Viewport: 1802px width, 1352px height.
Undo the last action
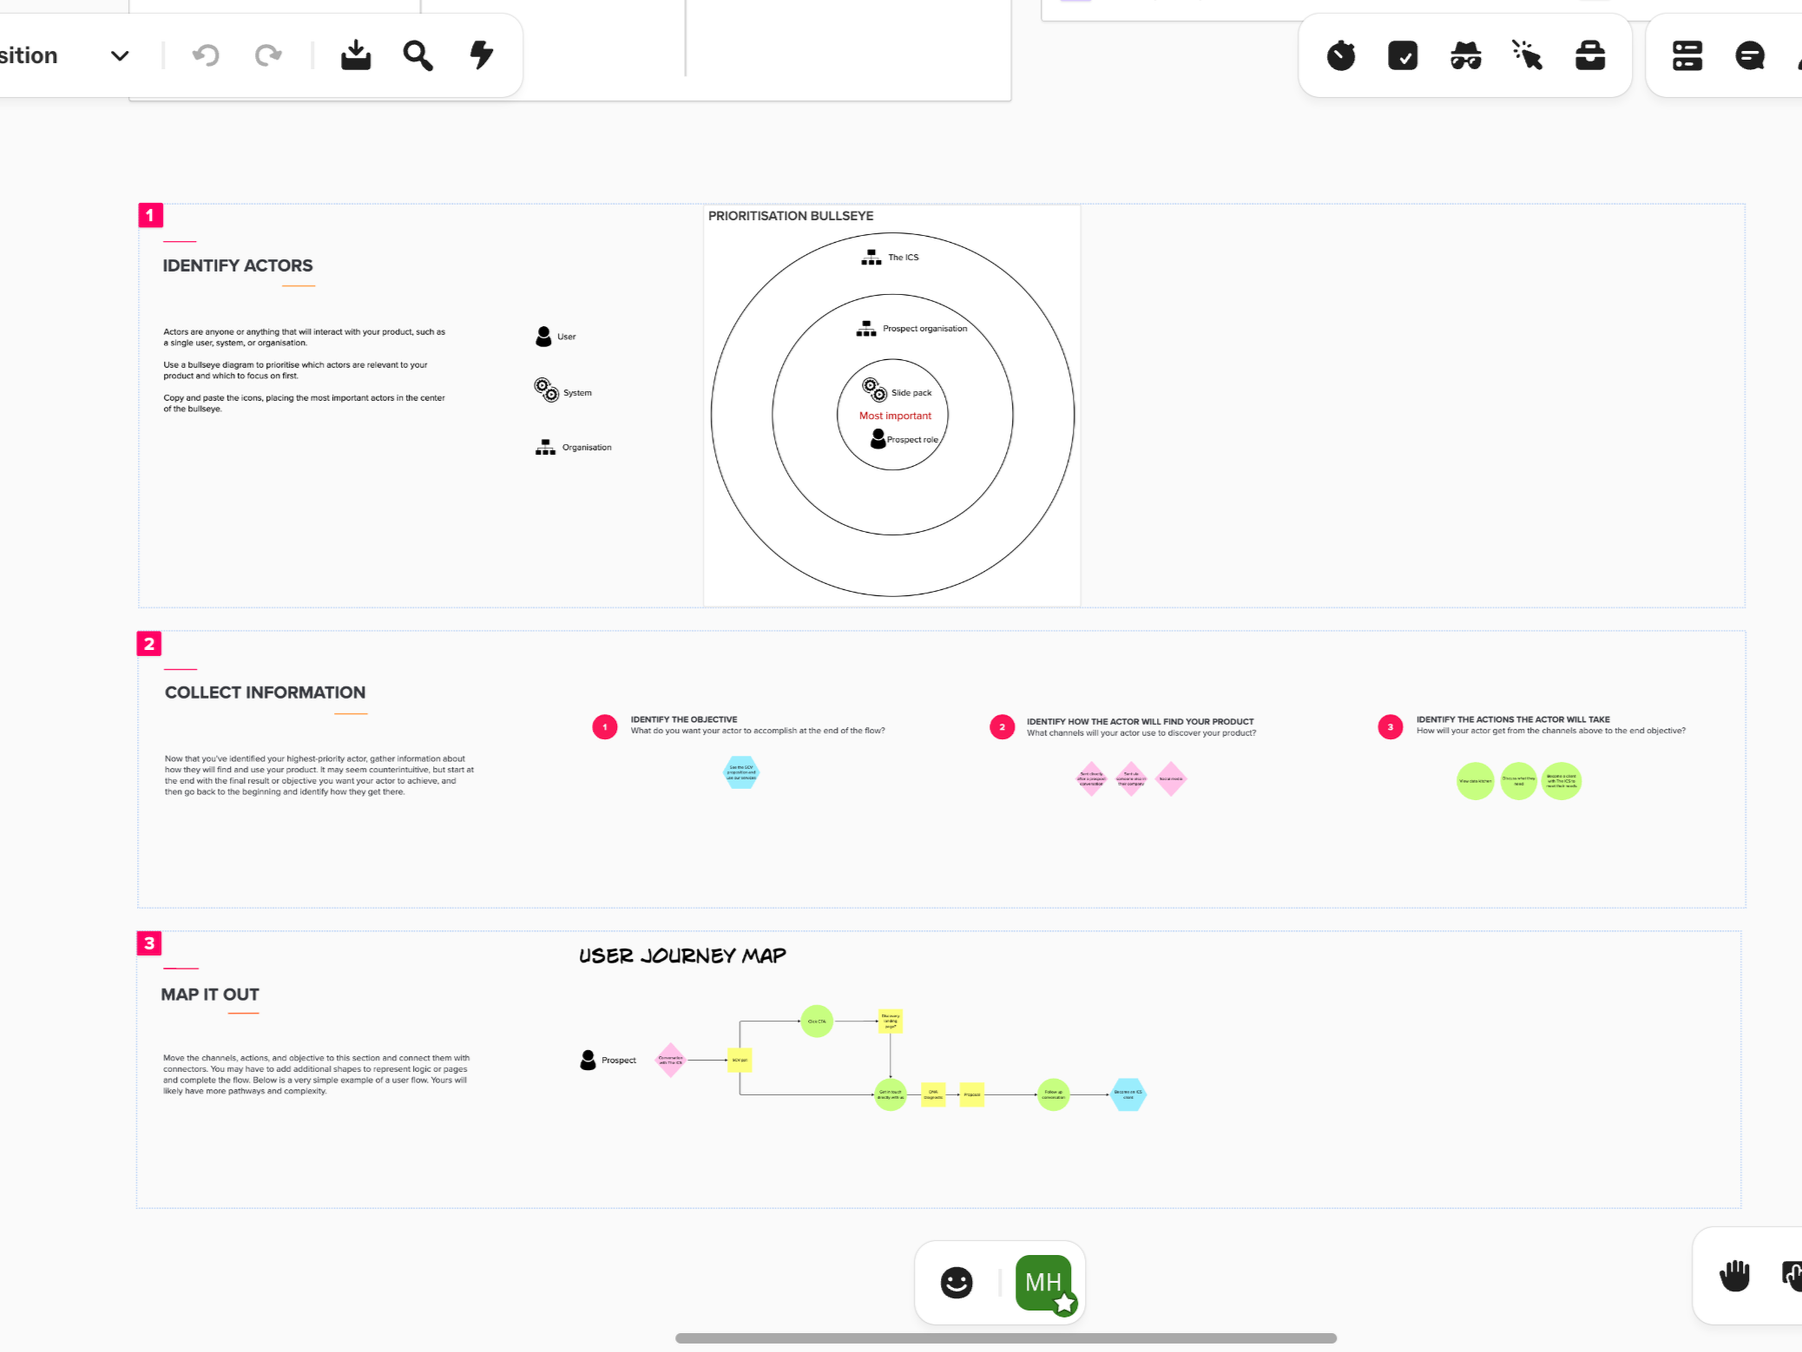click(206, 55)
